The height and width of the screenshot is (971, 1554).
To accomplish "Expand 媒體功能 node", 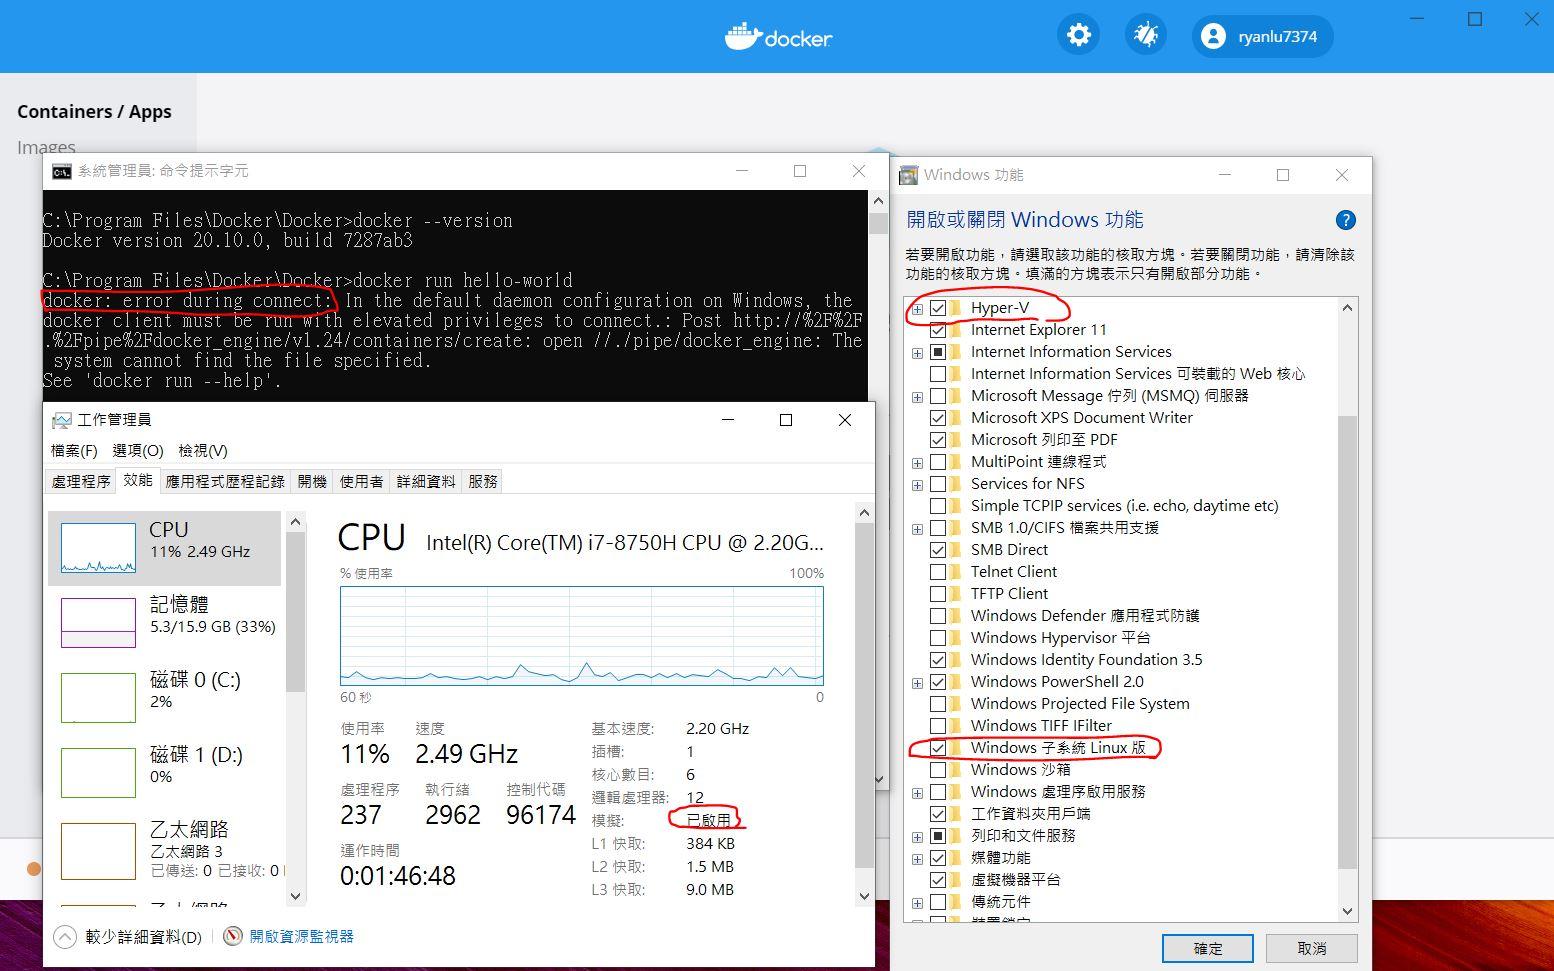I will click(x=917, y=859).
